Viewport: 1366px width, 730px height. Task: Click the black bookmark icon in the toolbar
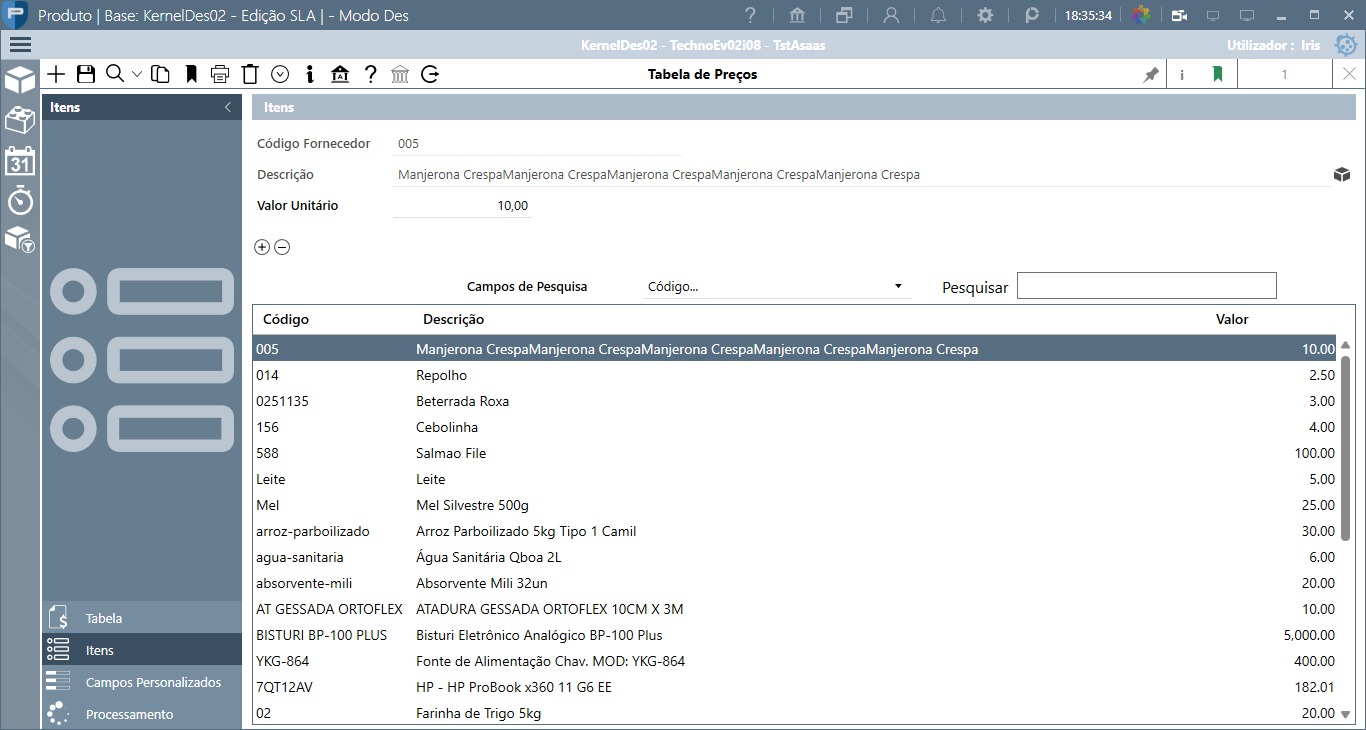pyautogui.click(x=191, y=74)
